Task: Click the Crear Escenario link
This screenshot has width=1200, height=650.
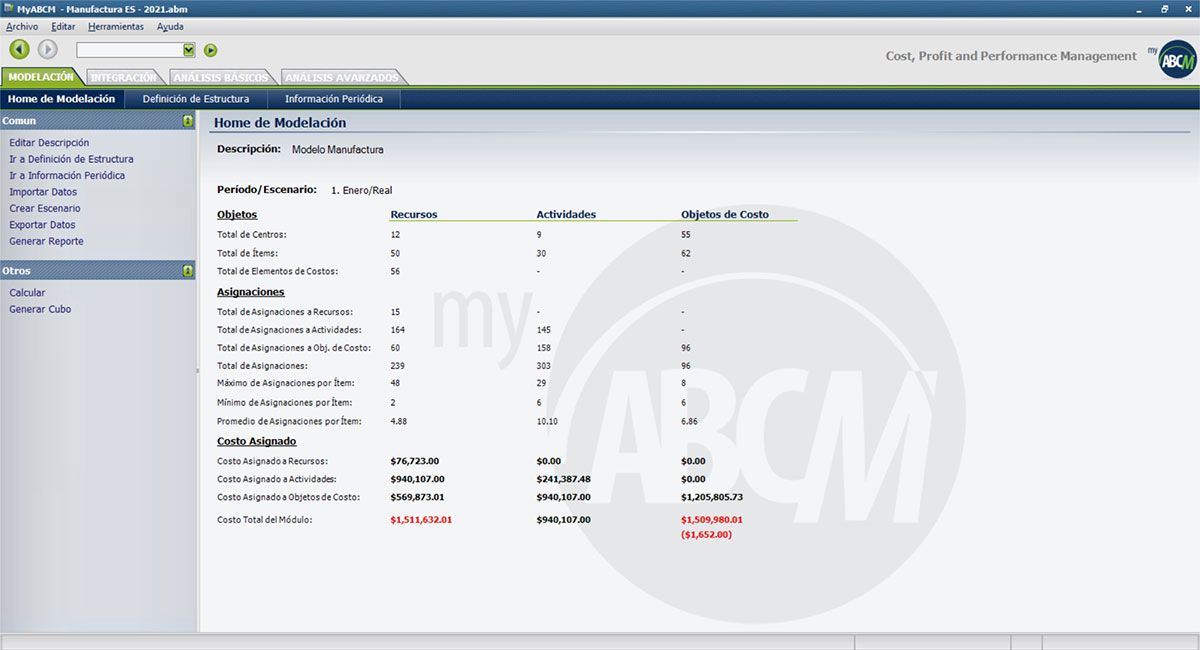Action: point(45,208)
